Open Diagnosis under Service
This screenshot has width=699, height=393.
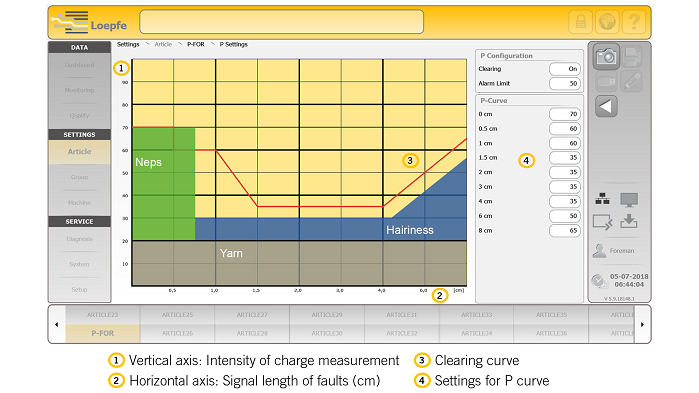pos(79,239)
